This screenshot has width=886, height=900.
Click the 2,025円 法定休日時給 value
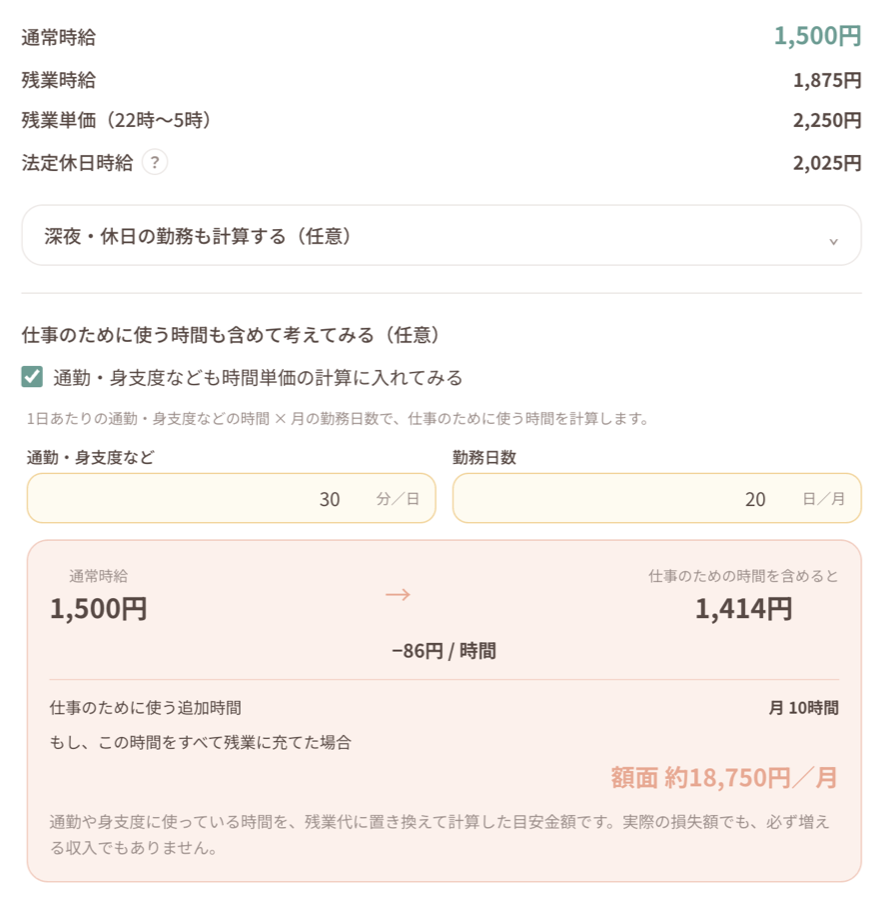827,163
